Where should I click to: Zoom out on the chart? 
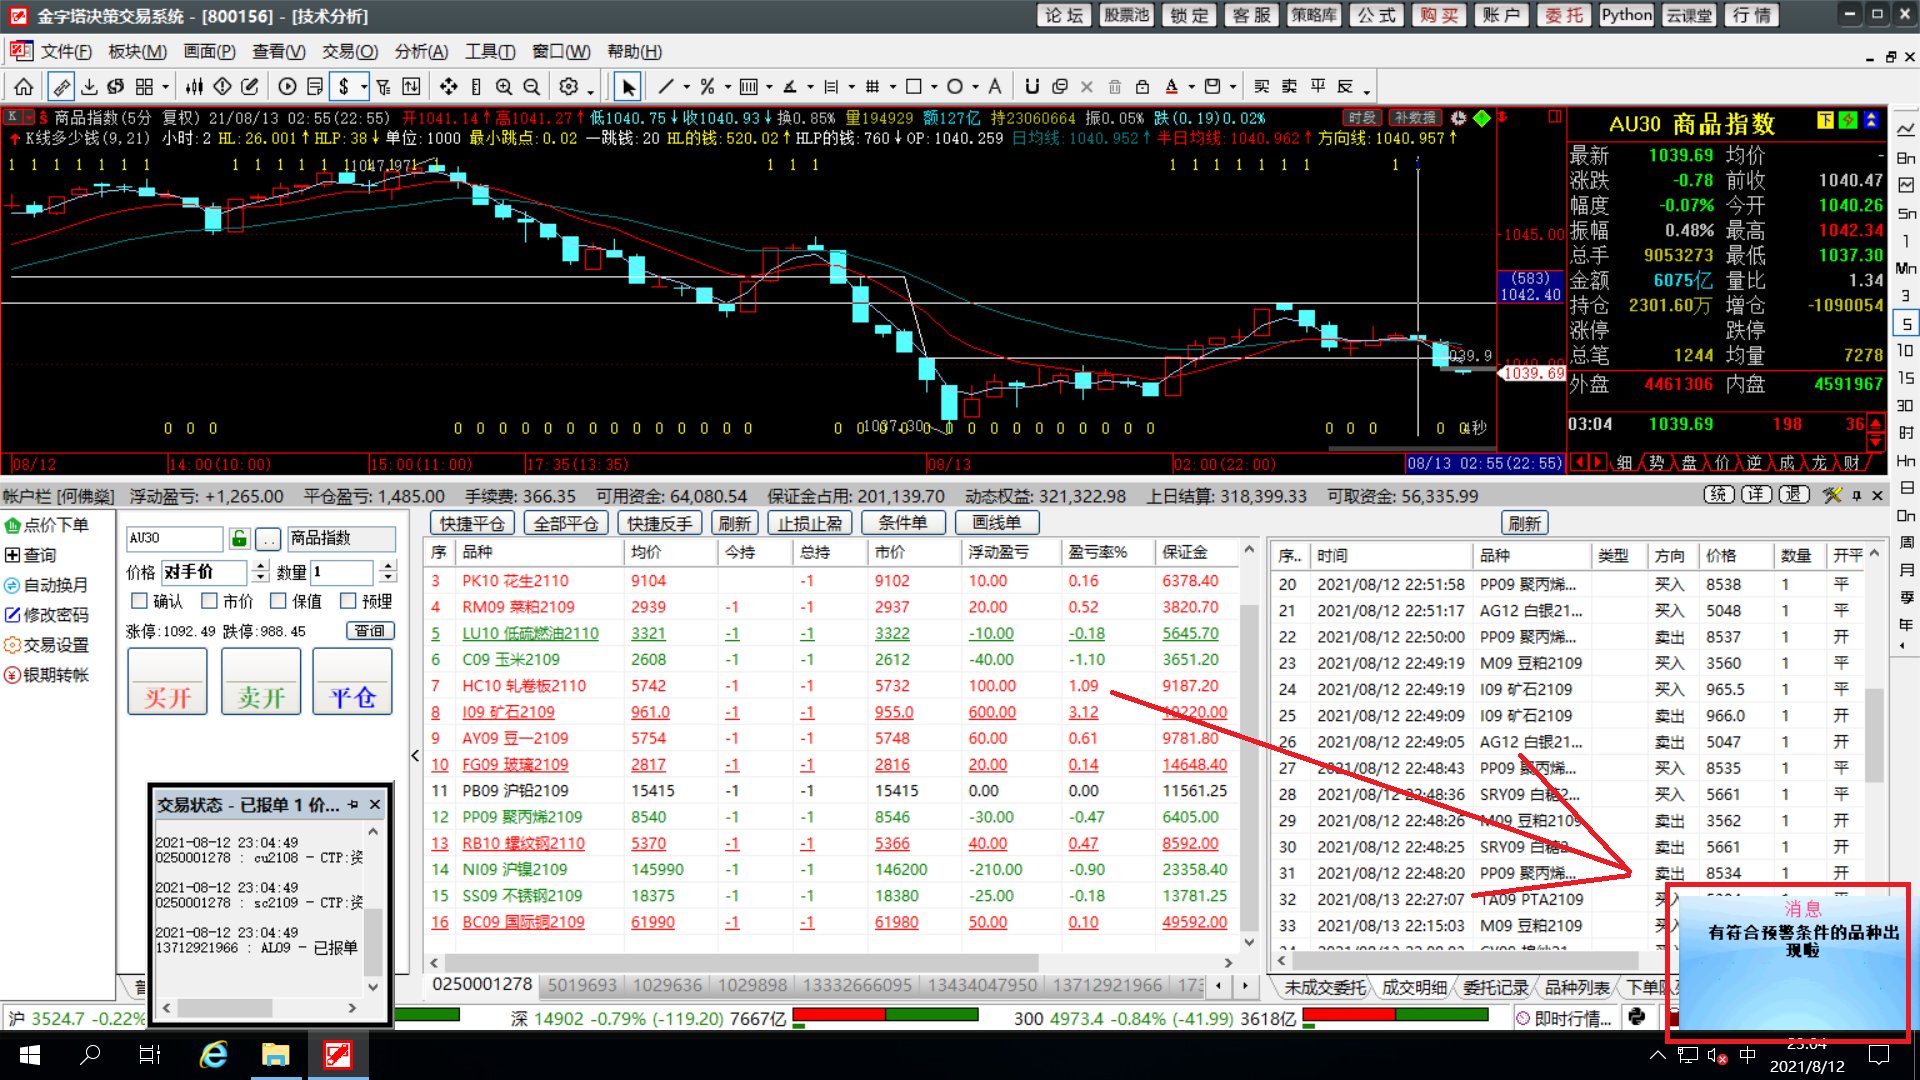pyautogui.click(x=532, y=87)
